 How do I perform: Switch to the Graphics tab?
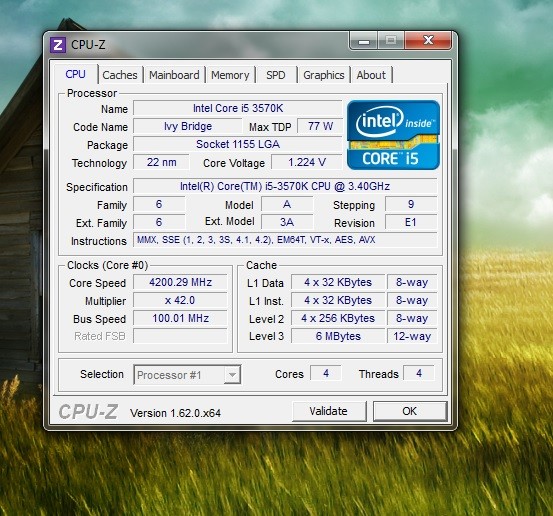[324, 75]
